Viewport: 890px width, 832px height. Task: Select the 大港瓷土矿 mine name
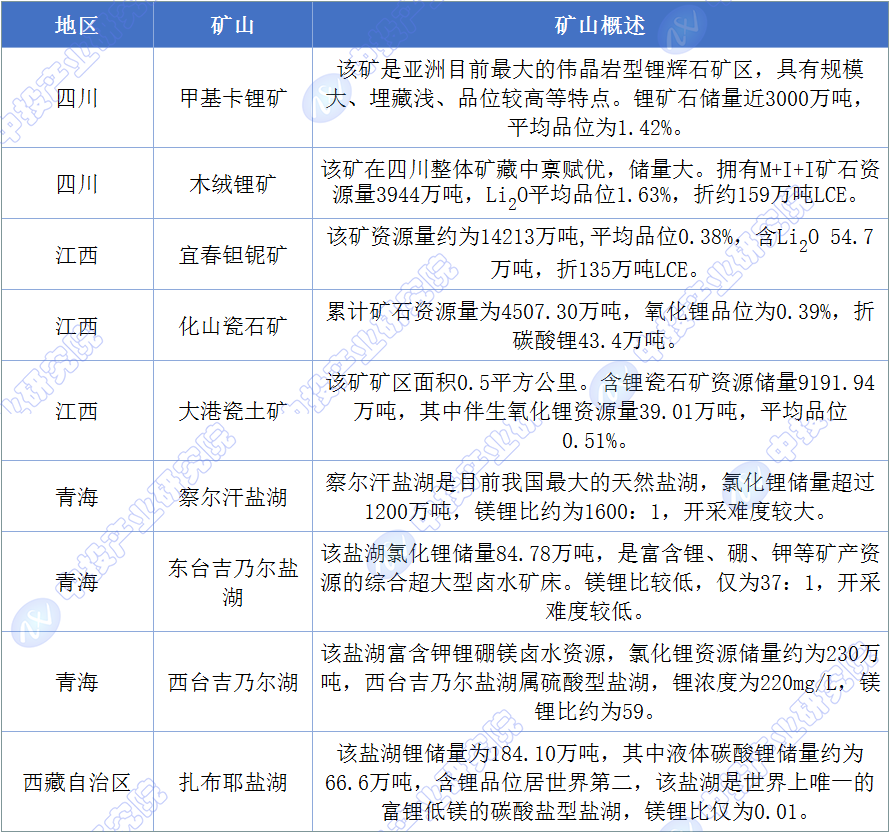coord(232,411)
